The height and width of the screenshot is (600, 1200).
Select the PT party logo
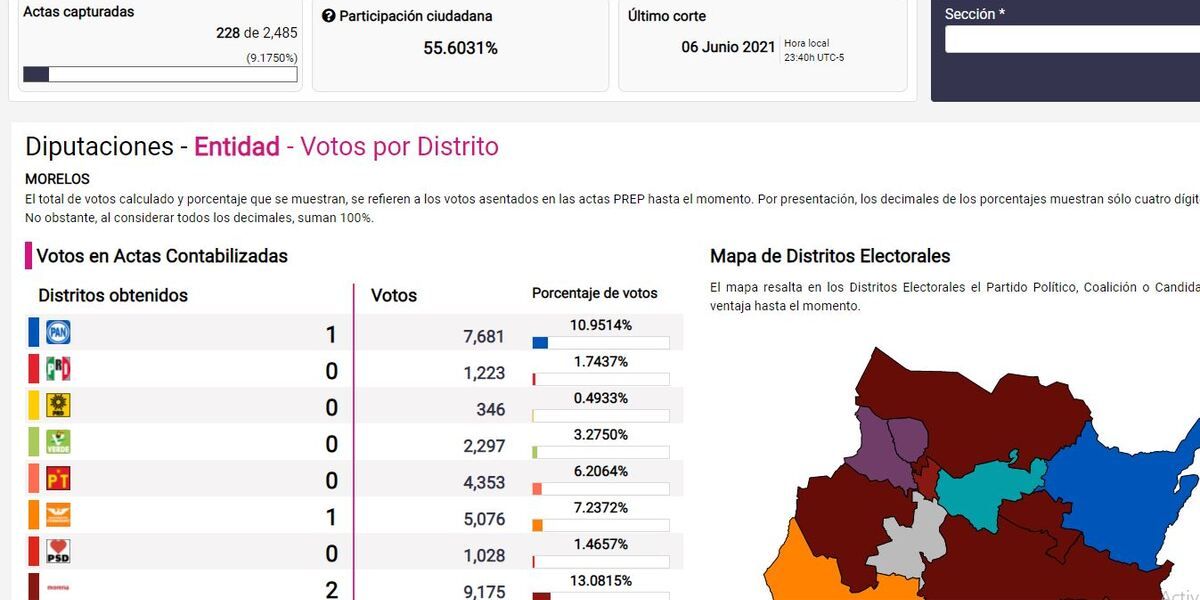58,478
